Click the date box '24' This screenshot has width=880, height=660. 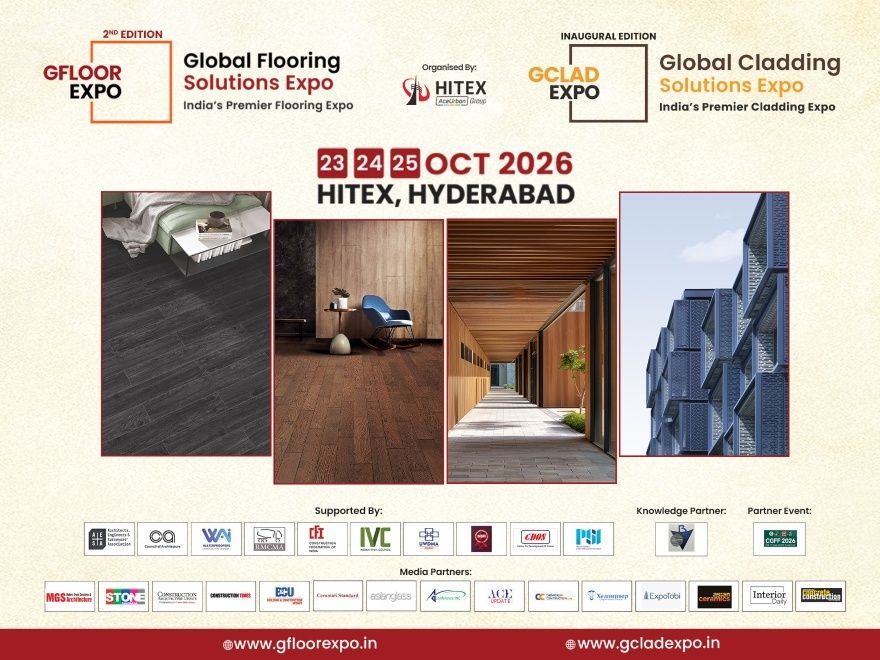tap(369, 163)
